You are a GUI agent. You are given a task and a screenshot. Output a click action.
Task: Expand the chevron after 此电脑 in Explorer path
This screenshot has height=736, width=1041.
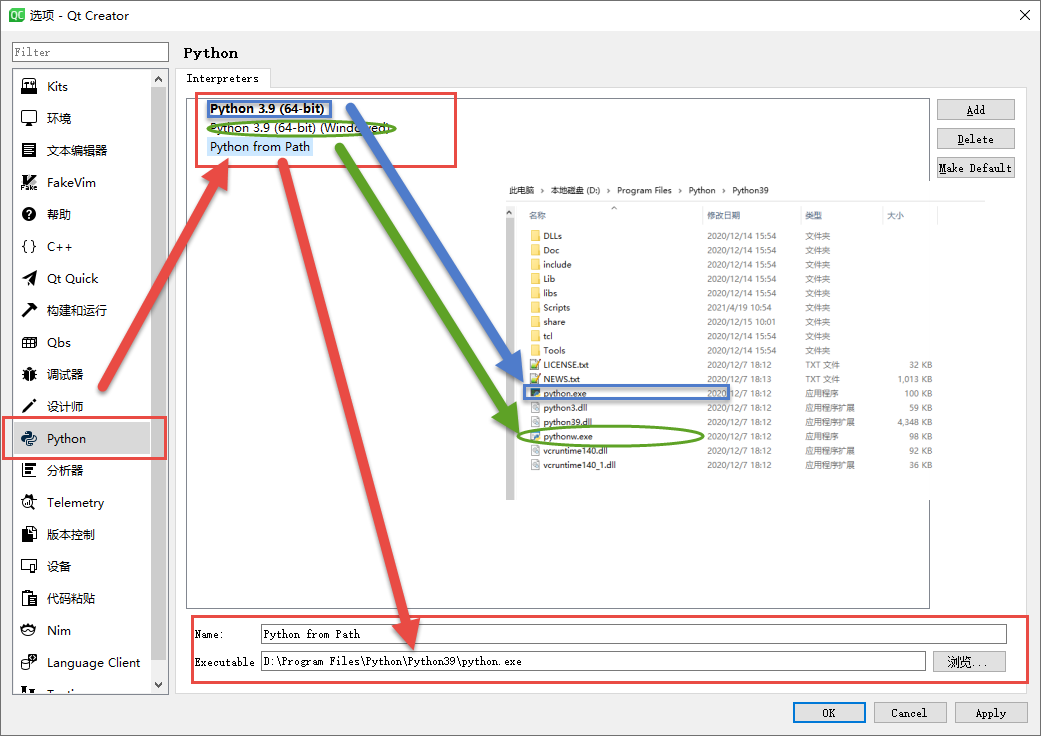[x=542, y=190]
